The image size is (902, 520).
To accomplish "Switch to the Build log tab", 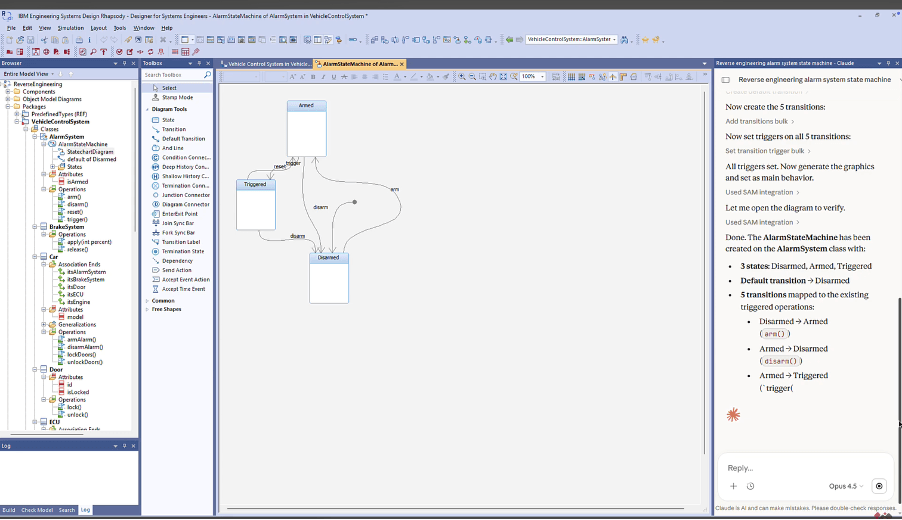I will [9, 510].
